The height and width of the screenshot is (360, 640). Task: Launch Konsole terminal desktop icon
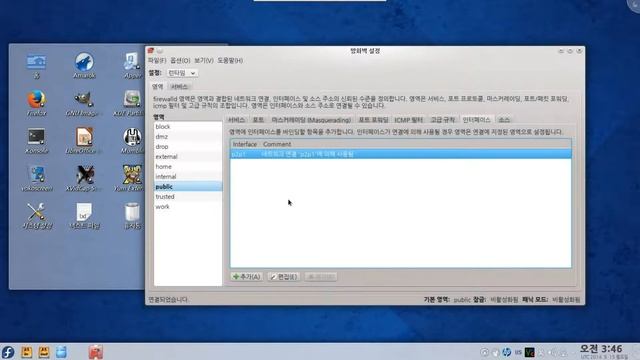[36, 140]
